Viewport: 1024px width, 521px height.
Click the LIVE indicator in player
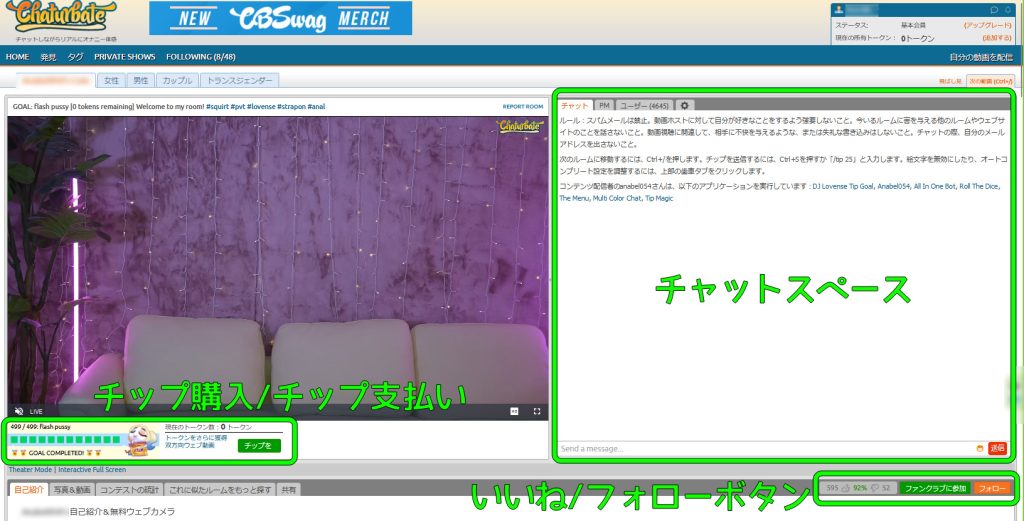tap(36, 411)
